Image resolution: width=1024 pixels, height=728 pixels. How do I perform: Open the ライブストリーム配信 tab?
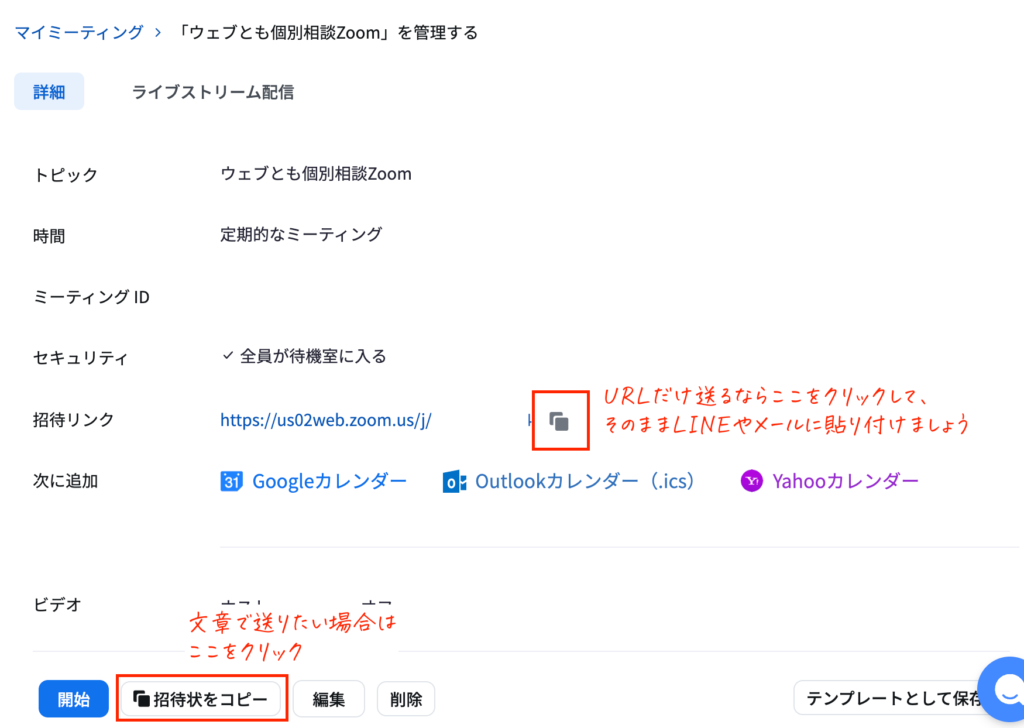[x=213, y=92]
